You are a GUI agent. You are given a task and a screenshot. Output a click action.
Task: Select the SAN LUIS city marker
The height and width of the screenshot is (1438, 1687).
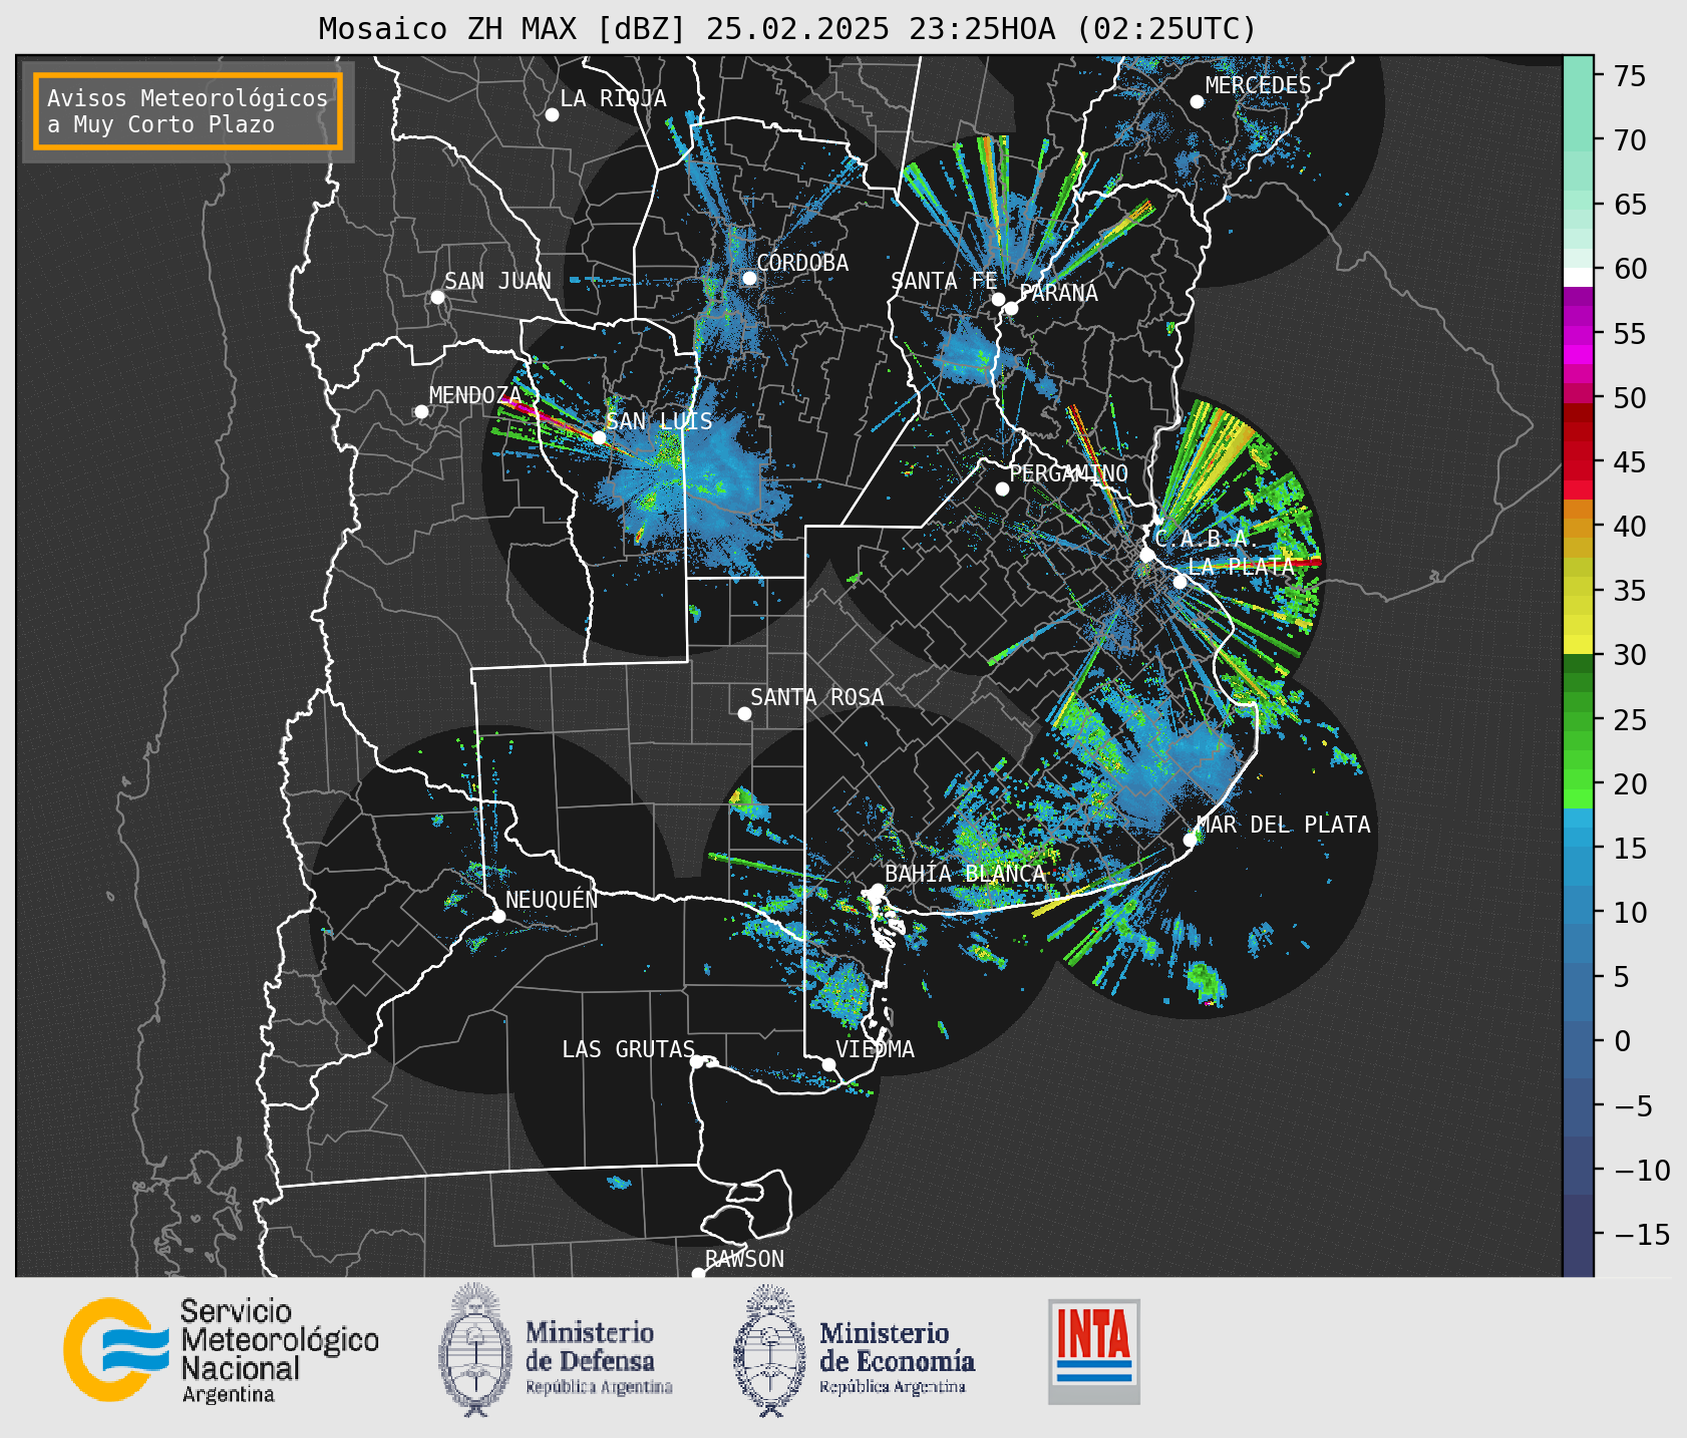pyautogui.click(x=599, y=438)
